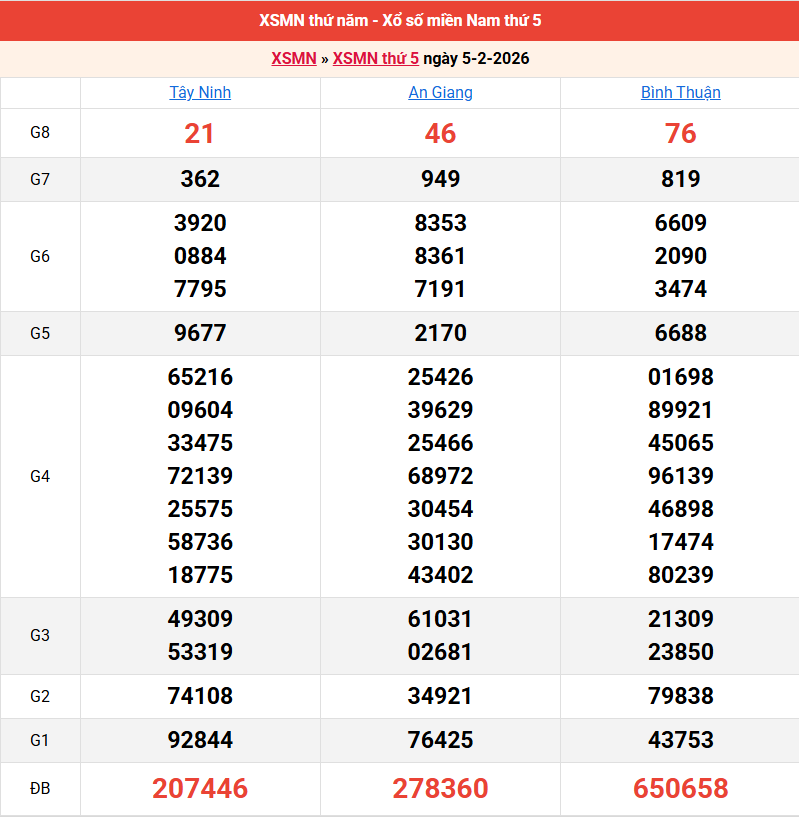Click the G7 number 949
799x817 pixels.
coord(440,179)
